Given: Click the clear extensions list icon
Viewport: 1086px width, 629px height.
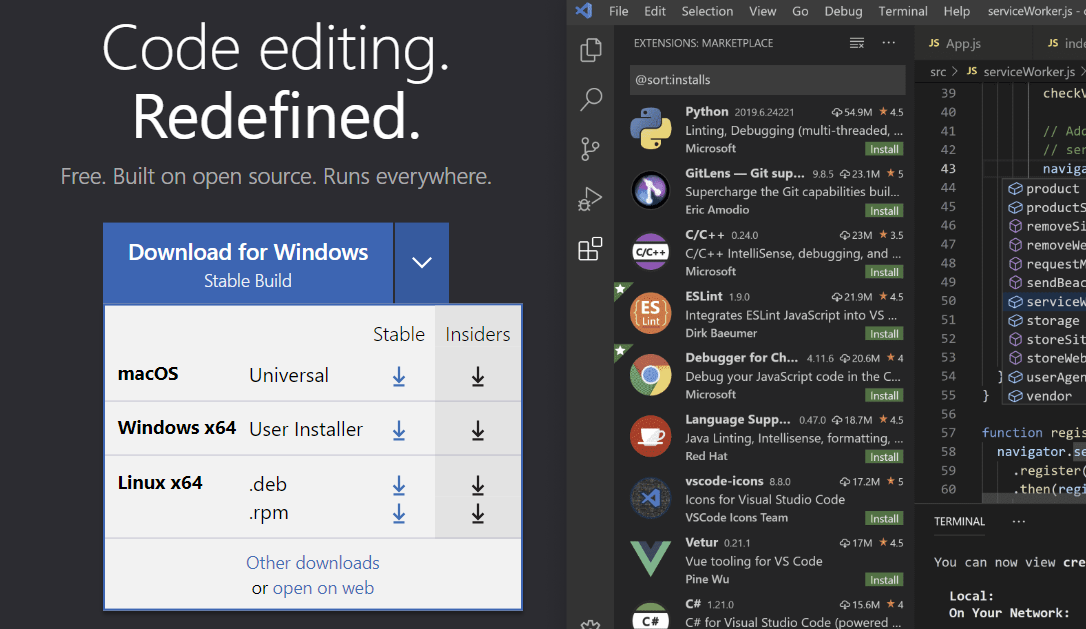Looking at the screenshot, I should click(857, 43).
